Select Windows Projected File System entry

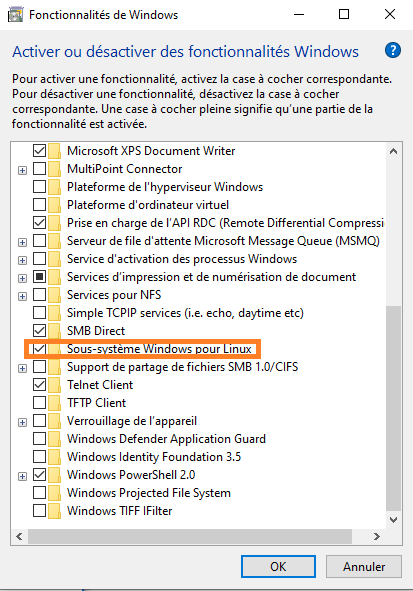[149, 493]
